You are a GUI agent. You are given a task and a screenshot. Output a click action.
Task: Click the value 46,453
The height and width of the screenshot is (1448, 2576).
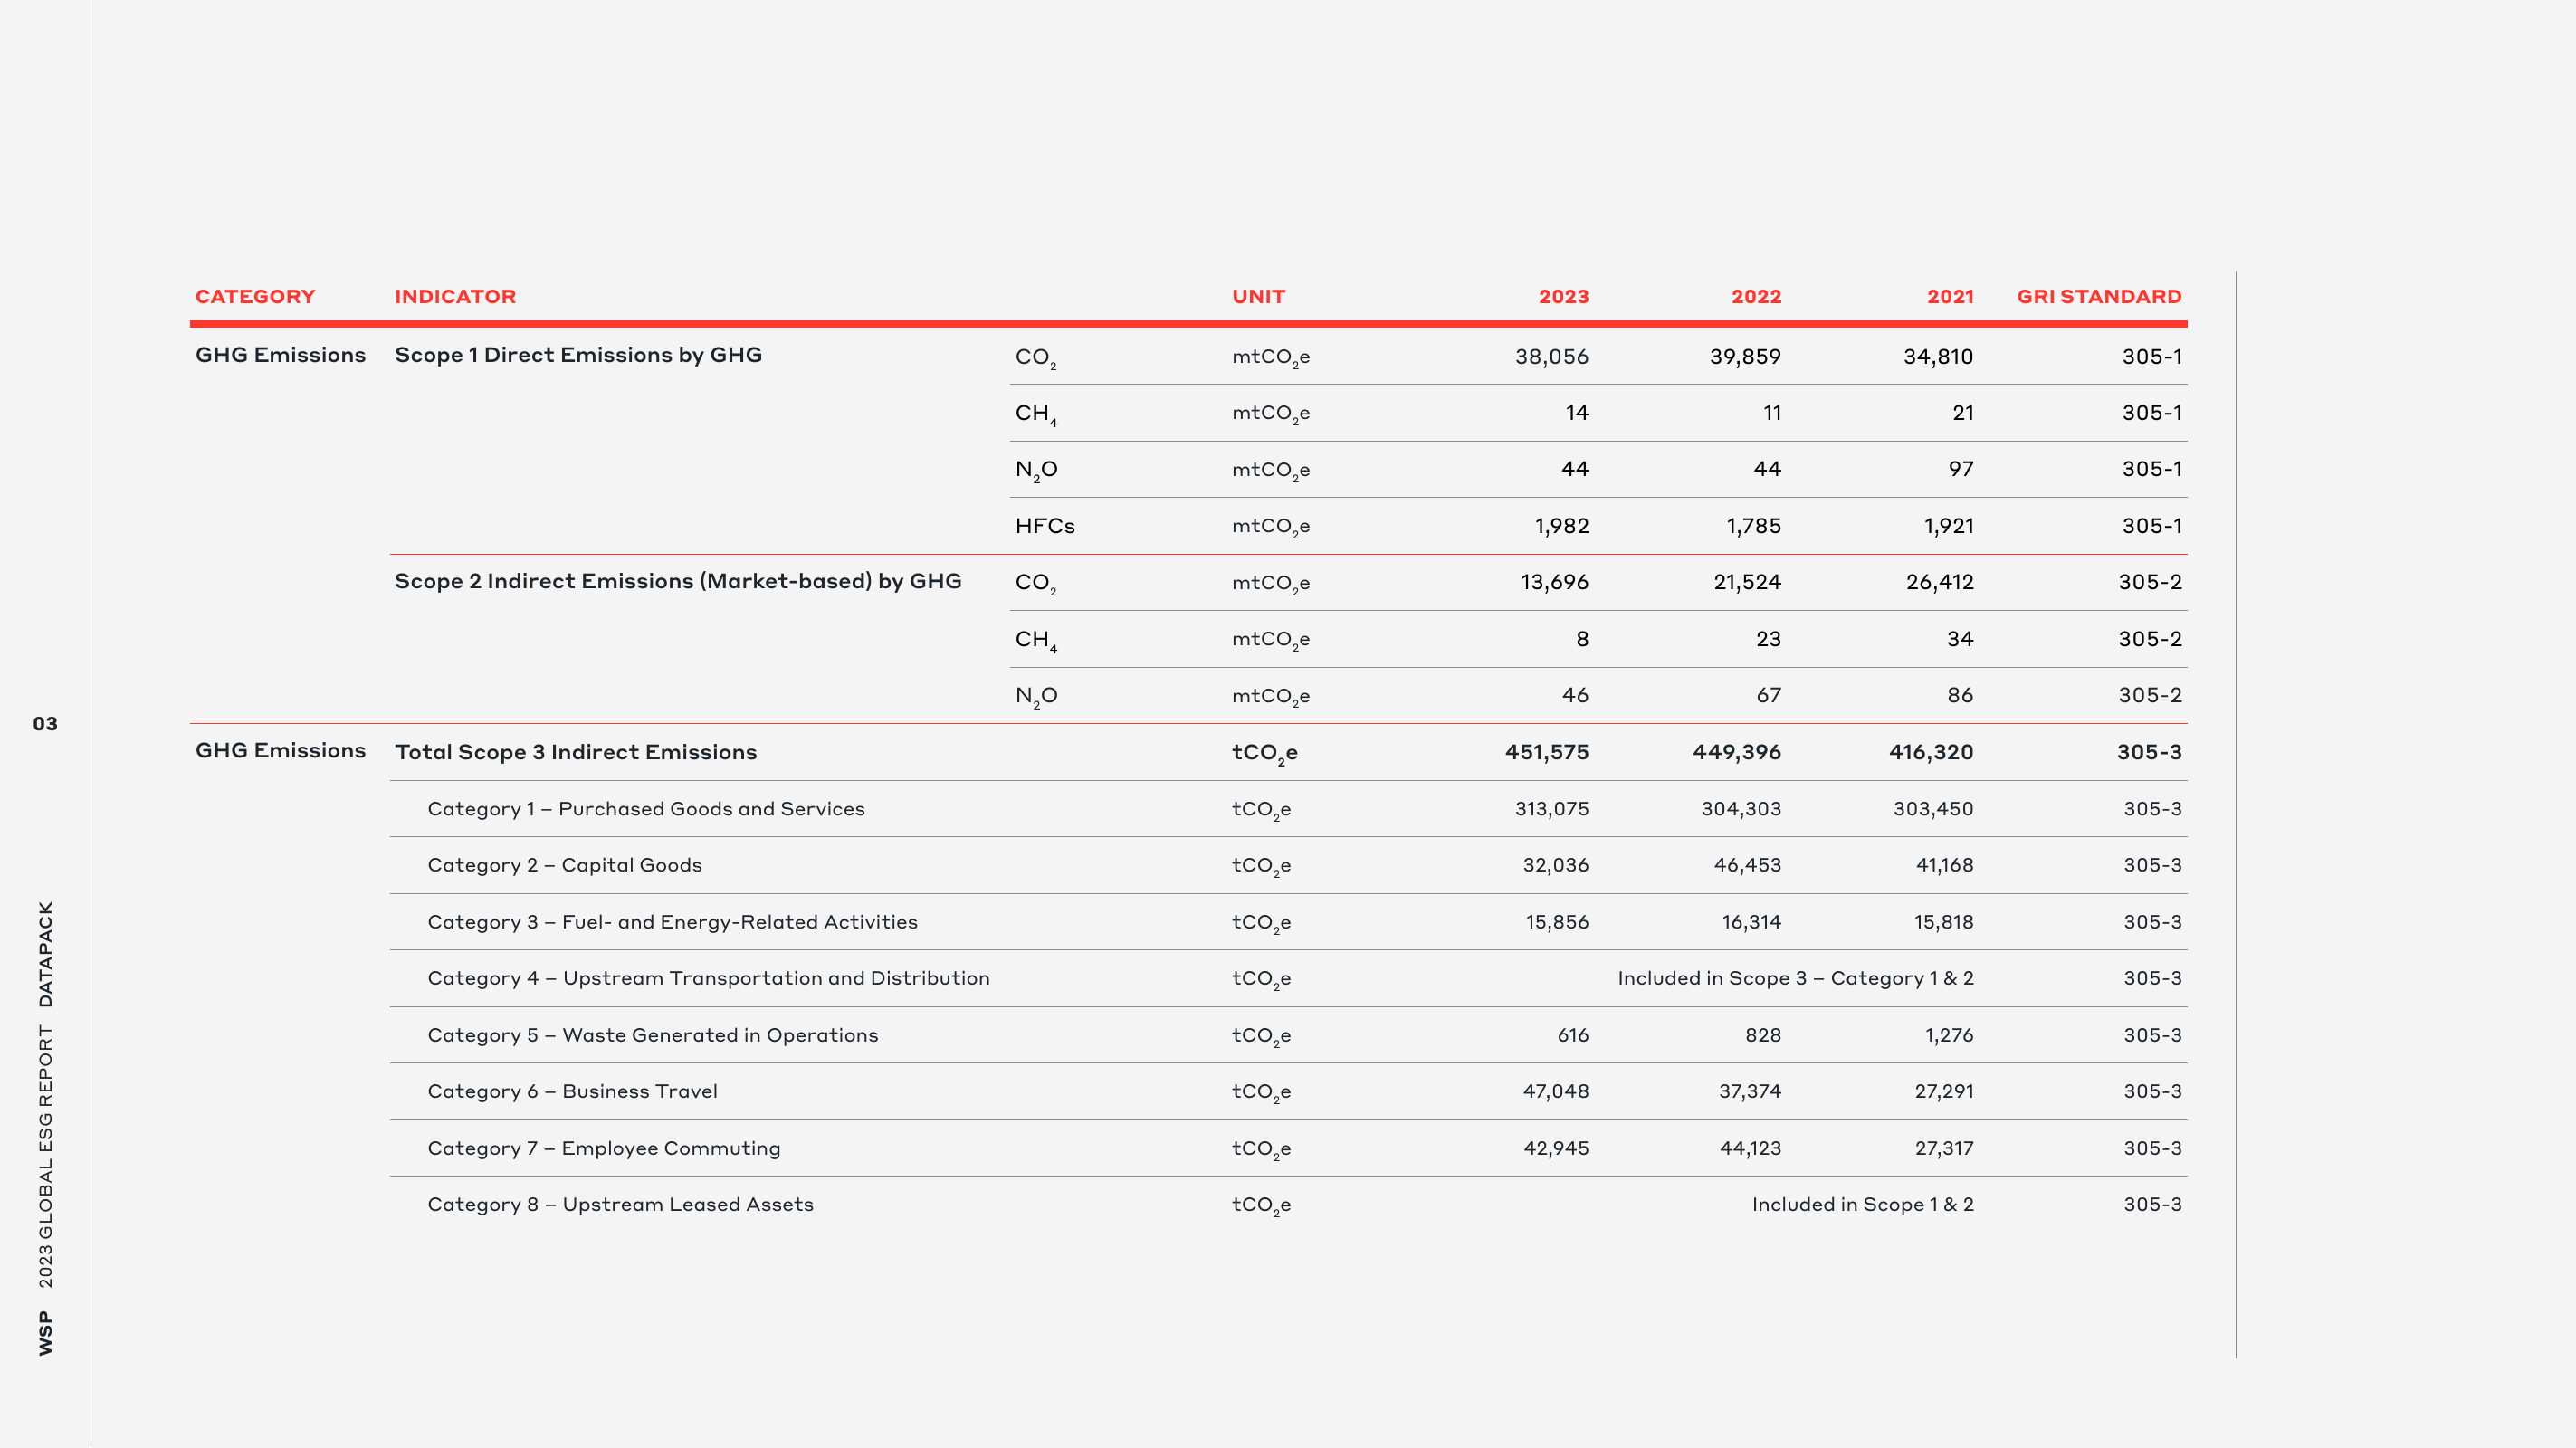pos(1747,865)
